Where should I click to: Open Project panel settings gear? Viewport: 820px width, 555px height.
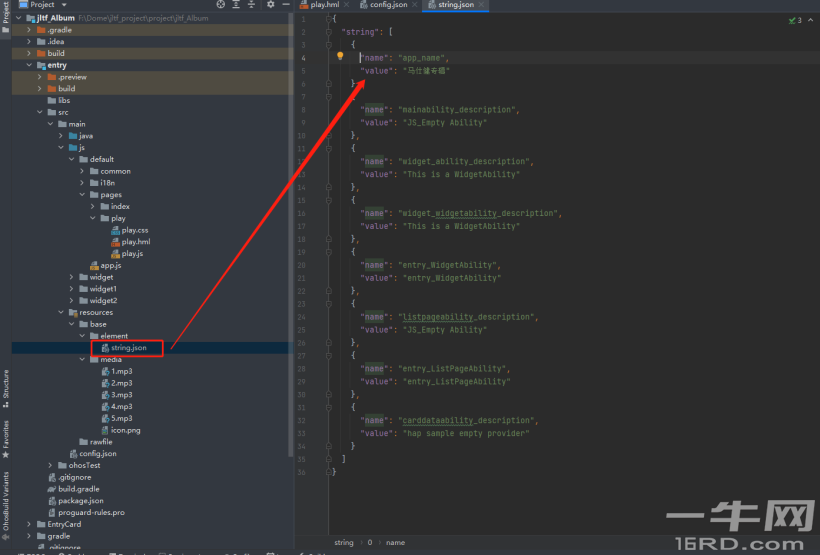[270, 4]
